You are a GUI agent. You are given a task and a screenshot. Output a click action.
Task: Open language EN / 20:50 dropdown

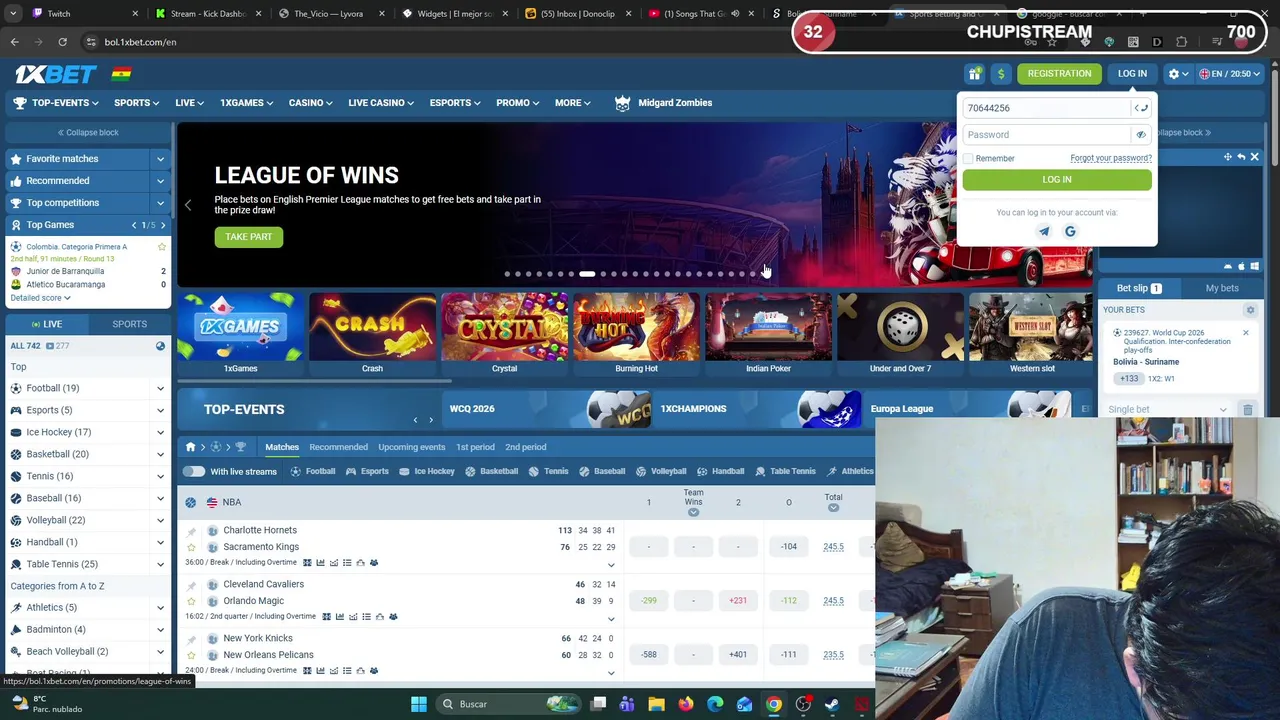point(1229,74)
